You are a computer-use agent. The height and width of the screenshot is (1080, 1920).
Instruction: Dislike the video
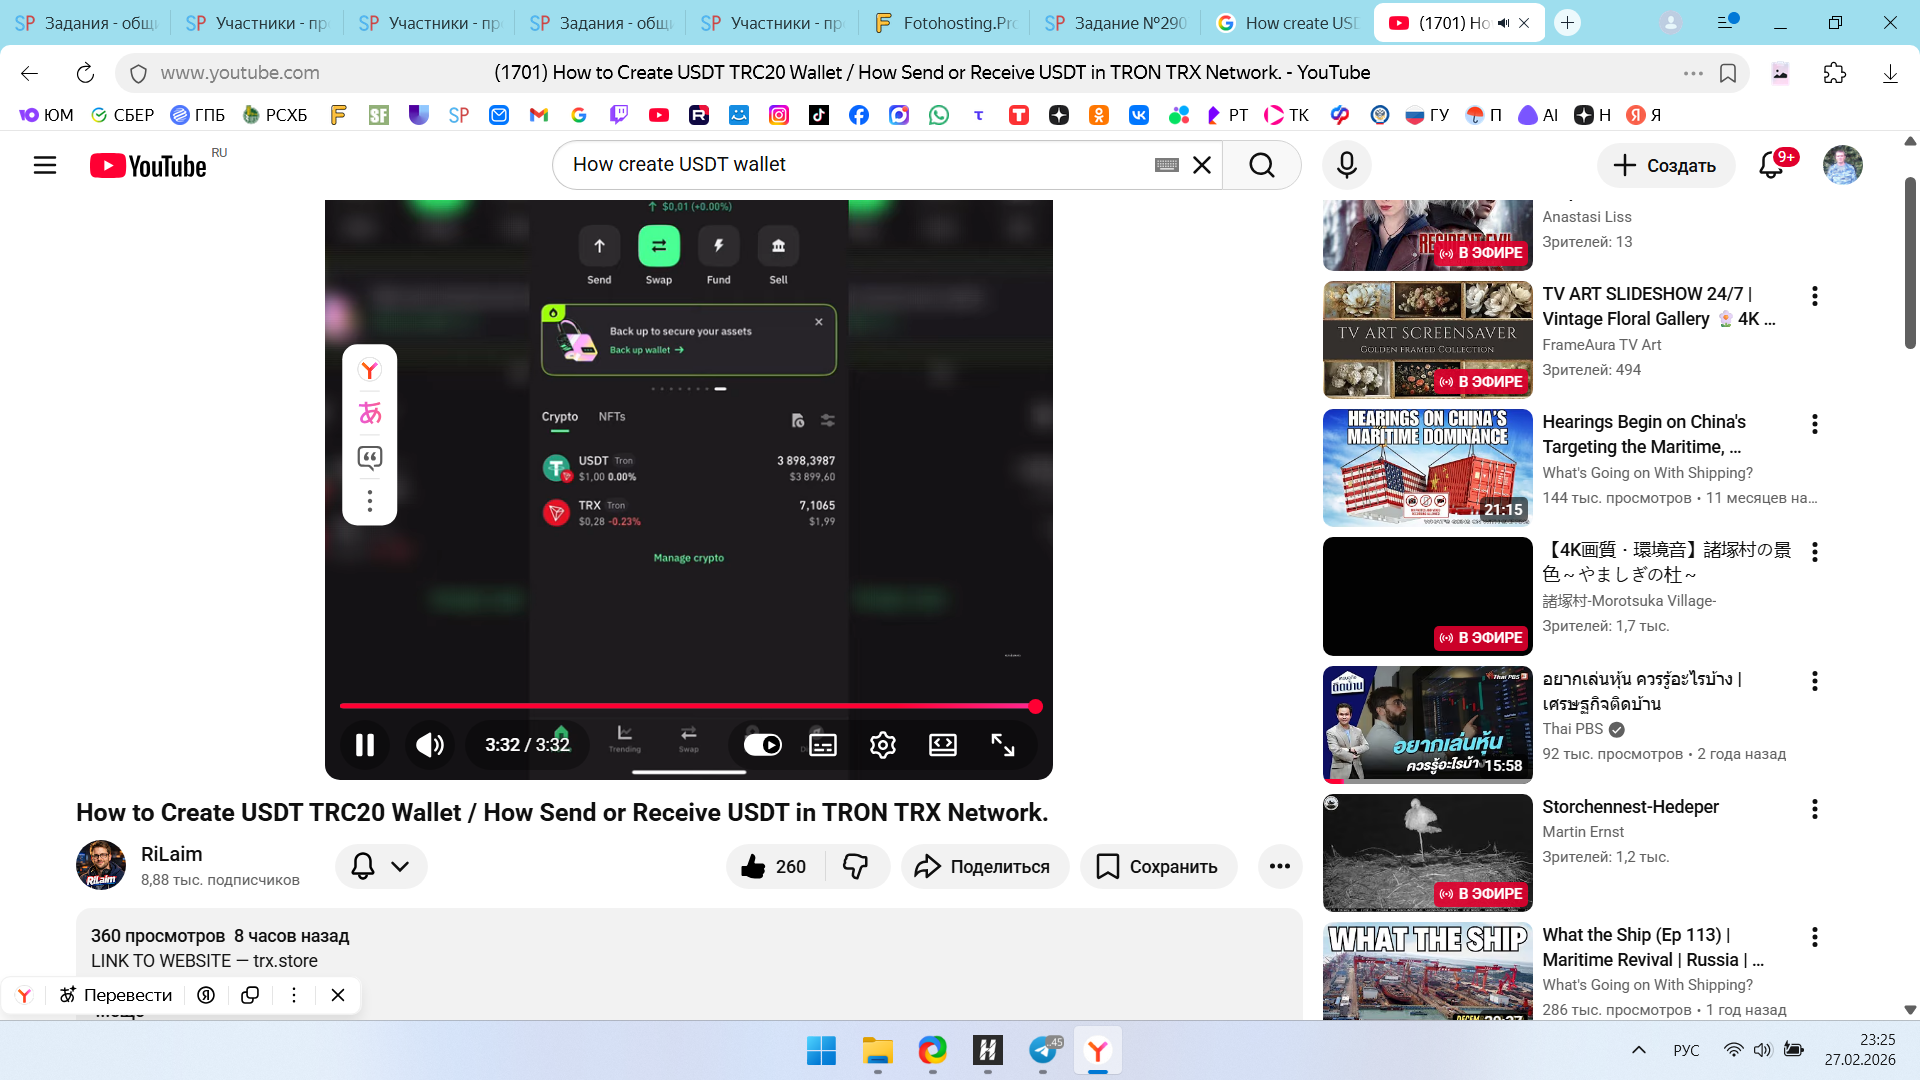856,866
